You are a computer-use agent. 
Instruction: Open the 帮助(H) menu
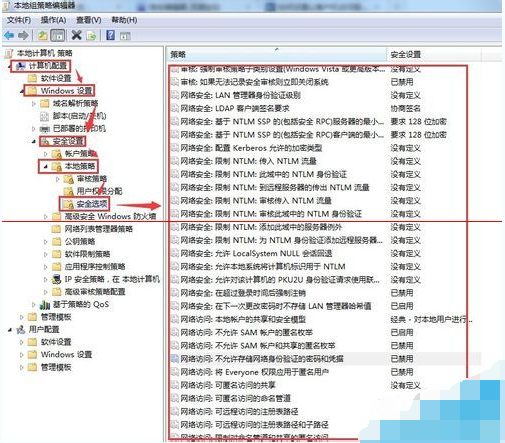coord(124,20)
